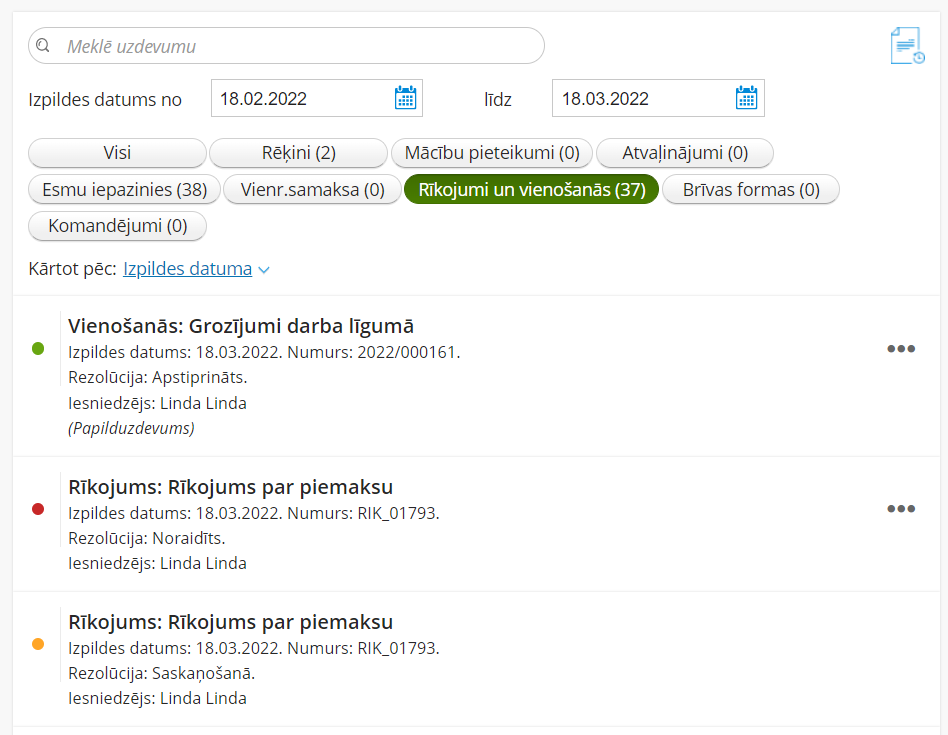The image size is (948, 735).
Task: Click the search magnifier icon
Action: [x=42, y=45]
